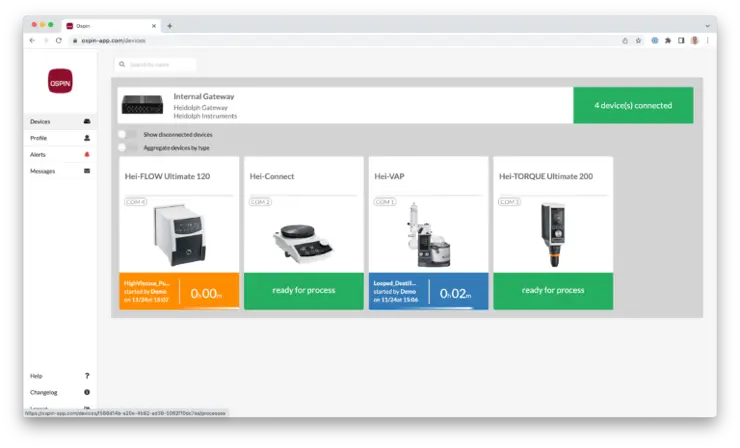
Task: Toggle Aggregate devices by type switch
Action: (127, 148)
